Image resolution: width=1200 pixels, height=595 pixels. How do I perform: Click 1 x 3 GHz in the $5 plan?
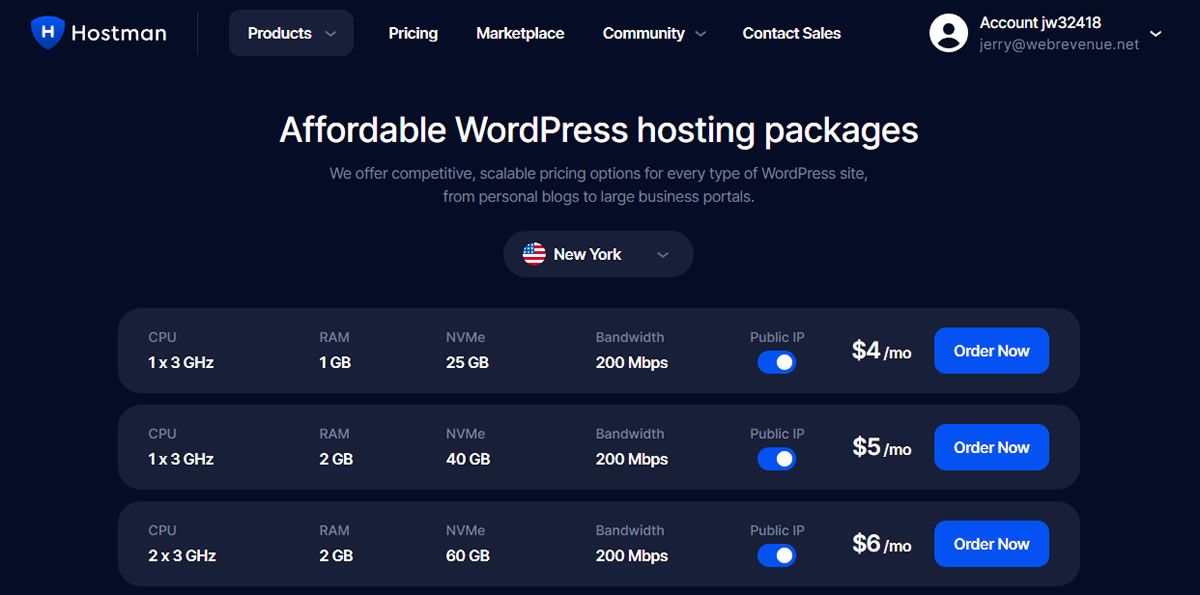[x=181, y=459]
